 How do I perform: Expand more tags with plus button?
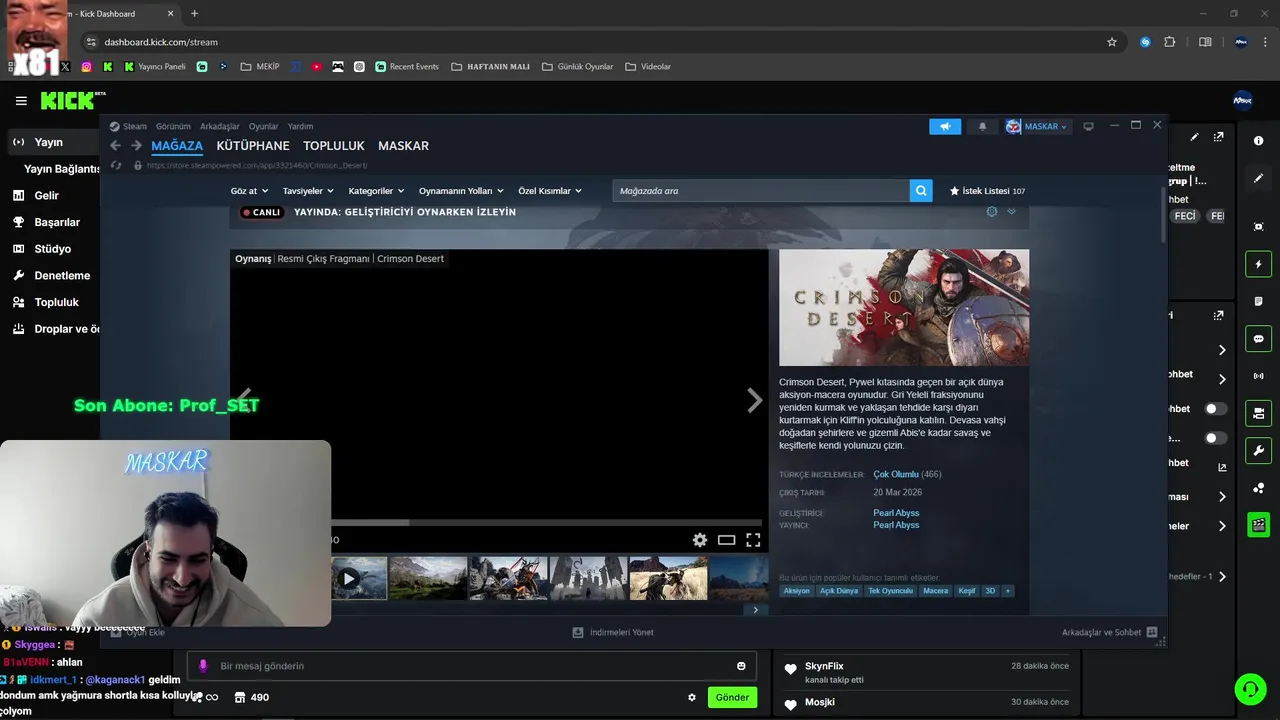tap(1008, 591)
